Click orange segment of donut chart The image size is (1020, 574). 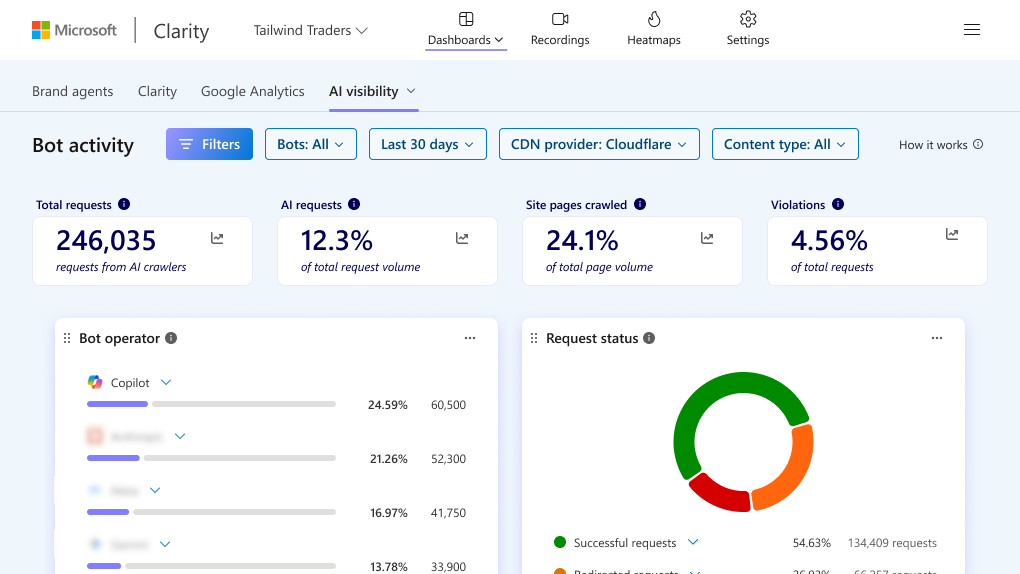tap(792, 474)
